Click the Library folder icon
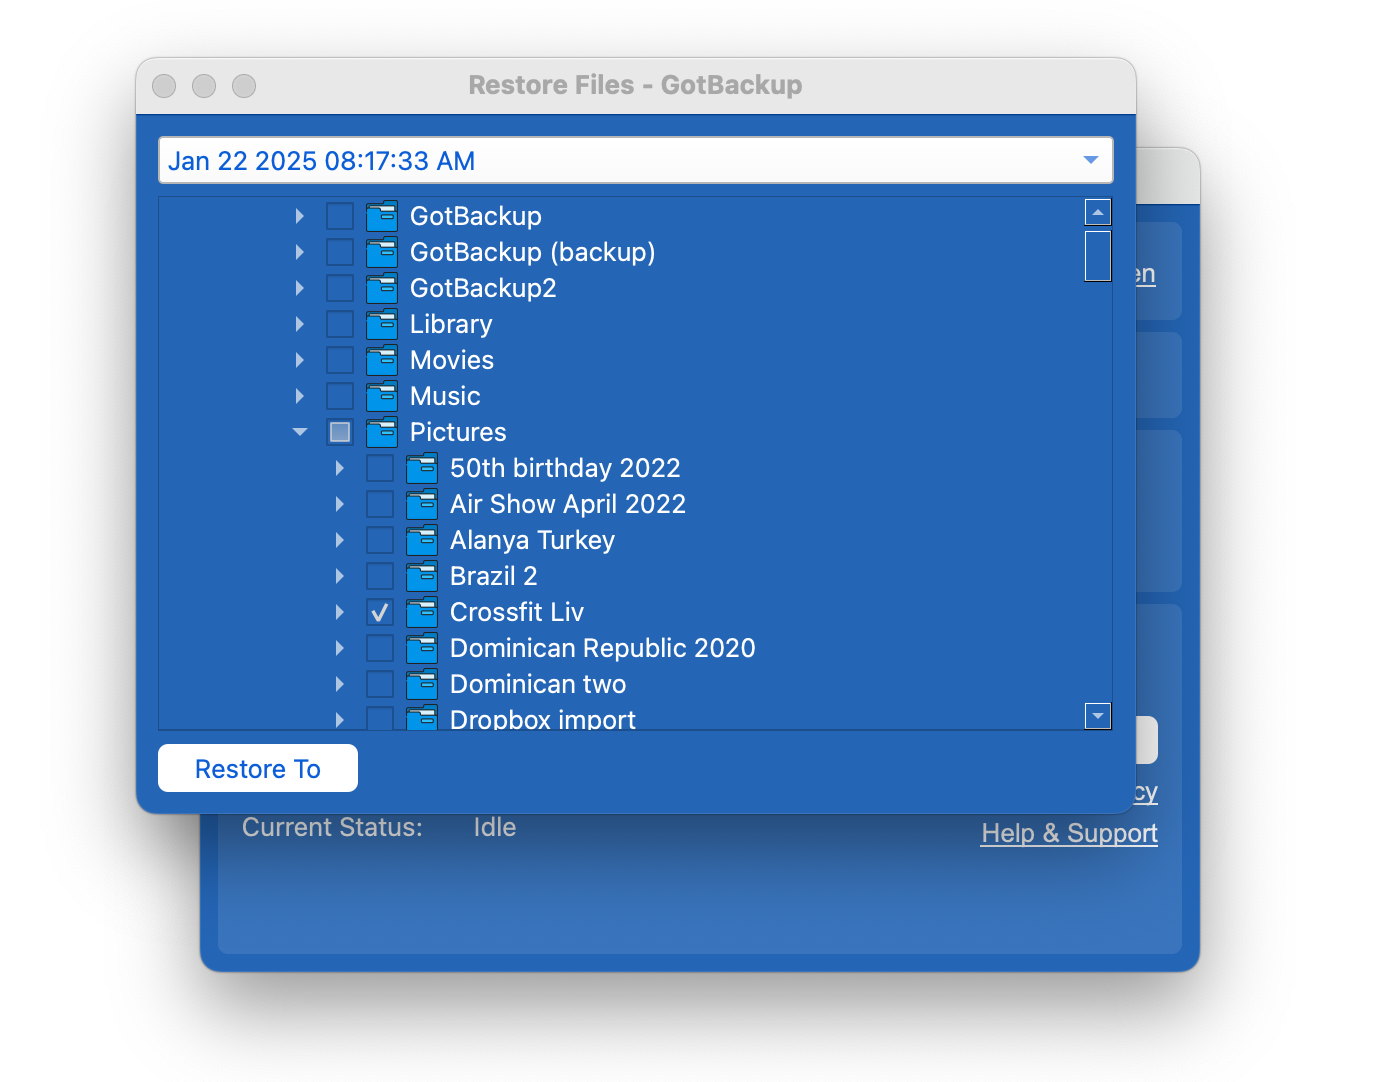 (x=382, y=324)
